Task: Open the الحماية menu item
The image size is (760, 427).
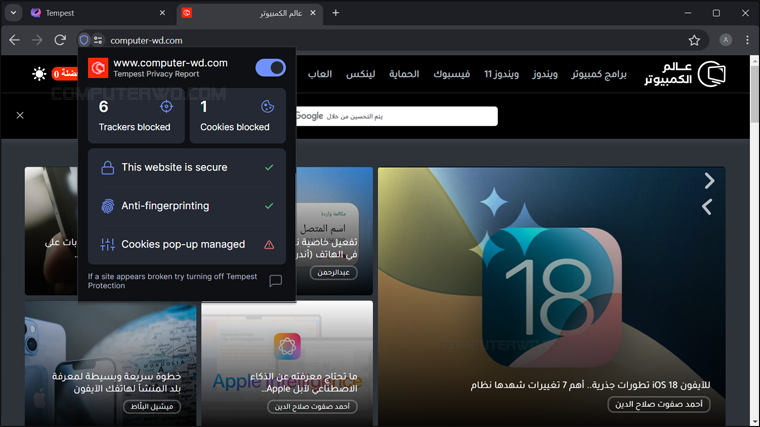Action: tap(404, 74)
